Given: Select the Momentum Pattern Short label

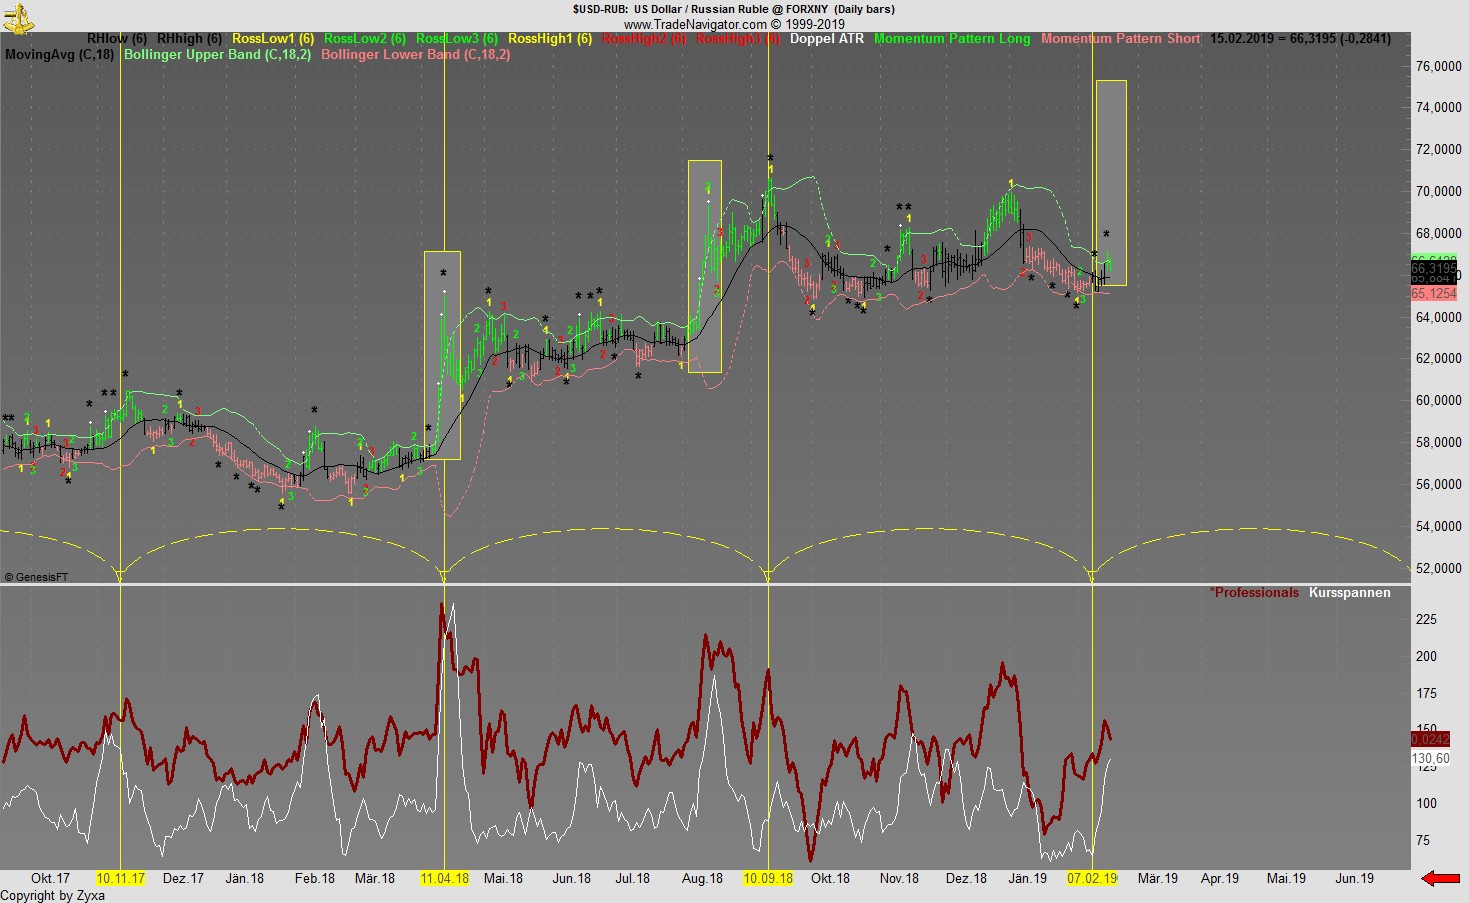Looking at the screenshot, I should point(1120,39).
